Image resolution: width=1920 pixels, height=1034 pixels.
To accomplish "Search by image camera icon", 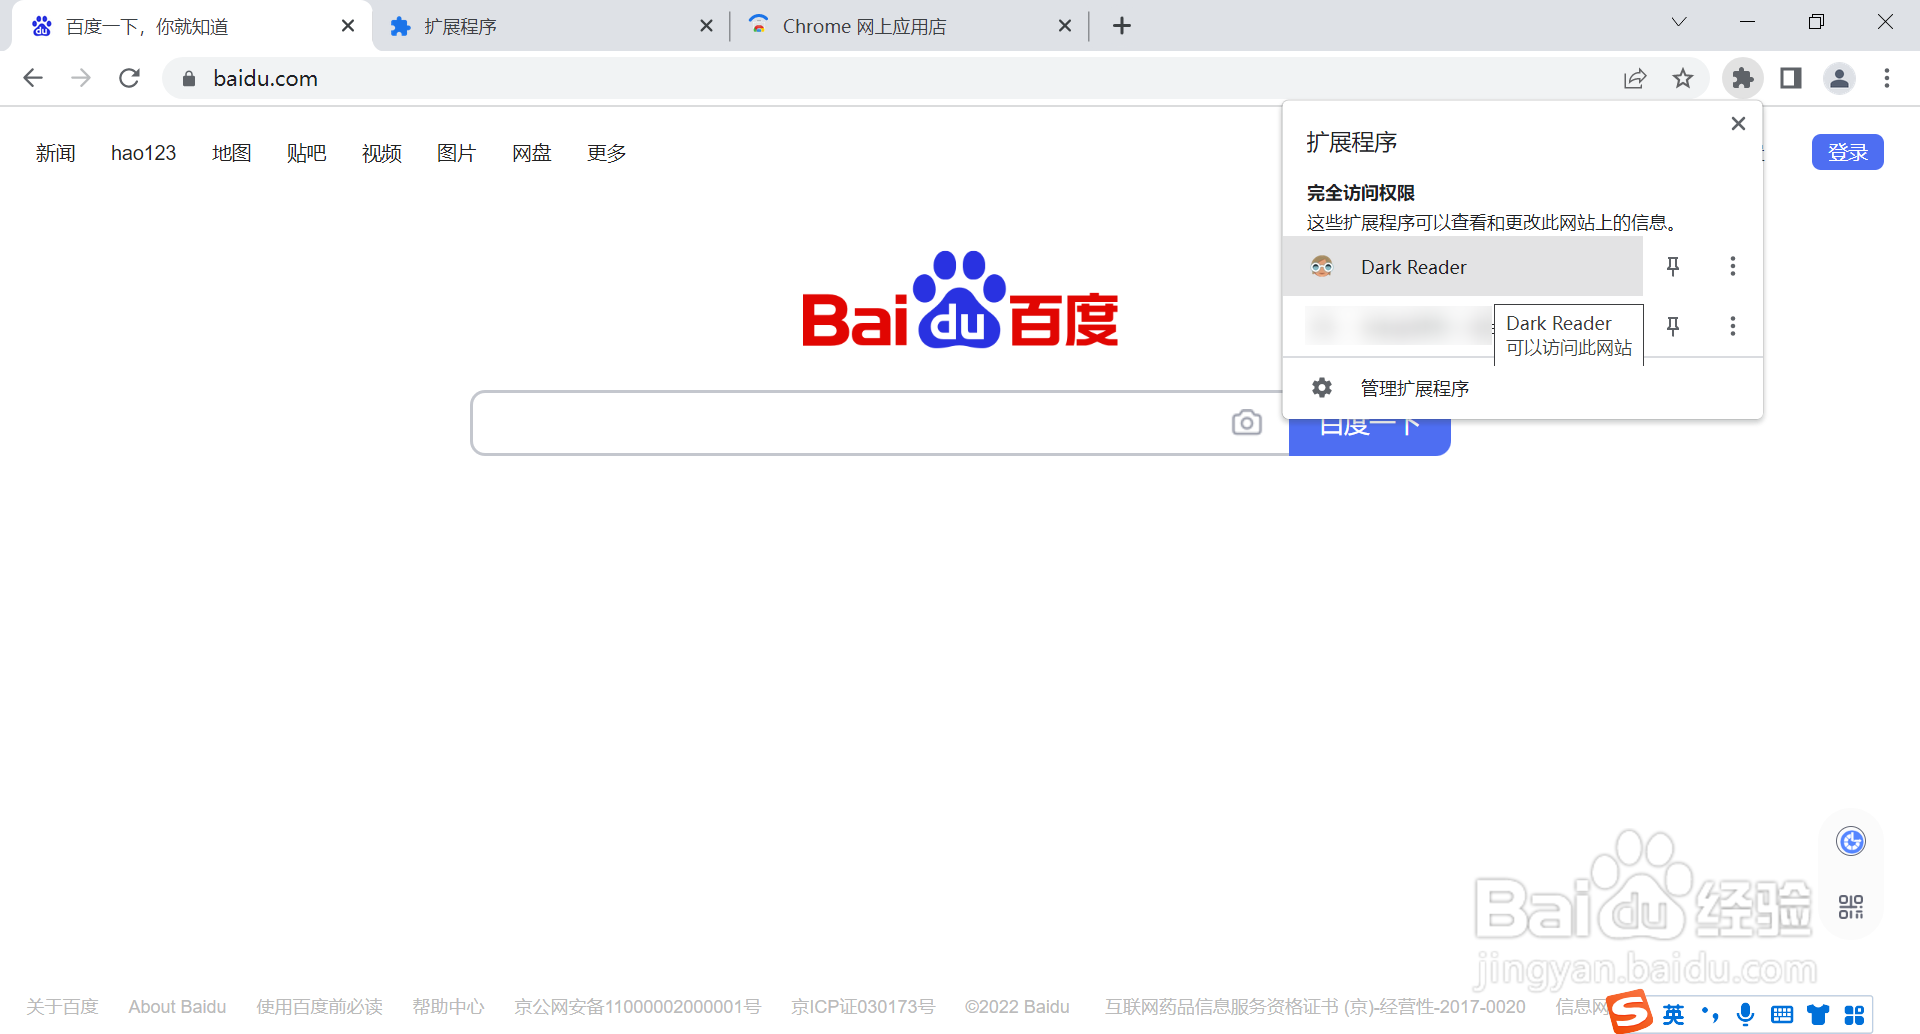I will click(x=1247, y=423).
